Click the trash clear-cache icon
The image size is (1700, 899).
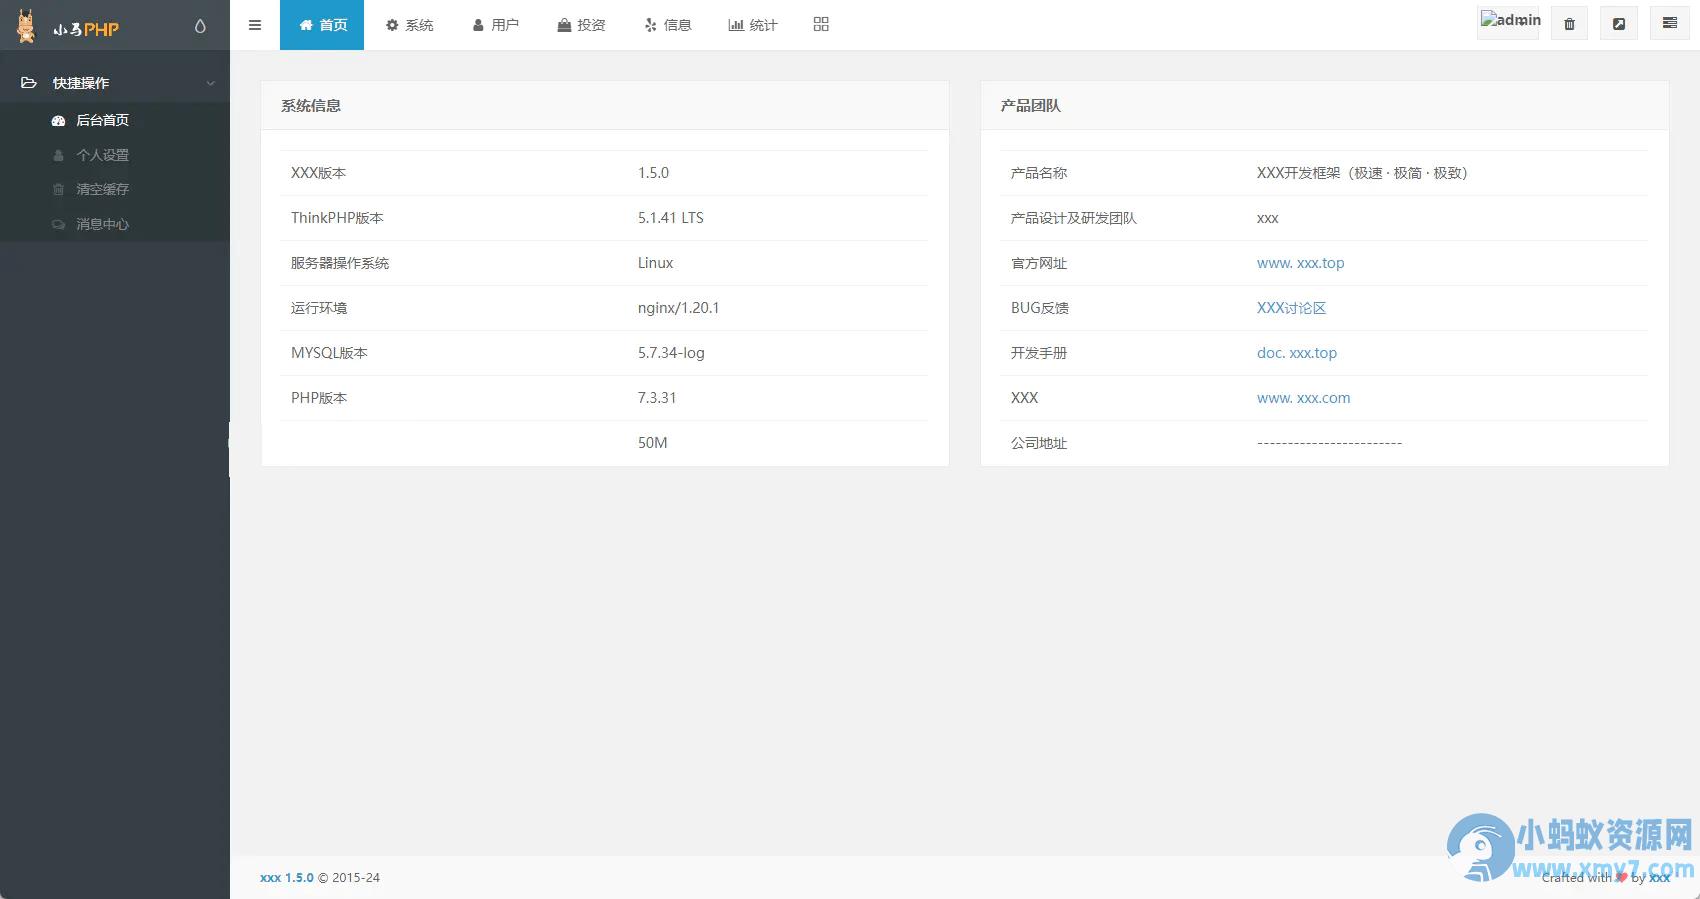pyautogui.click(x=1569, y=24)
